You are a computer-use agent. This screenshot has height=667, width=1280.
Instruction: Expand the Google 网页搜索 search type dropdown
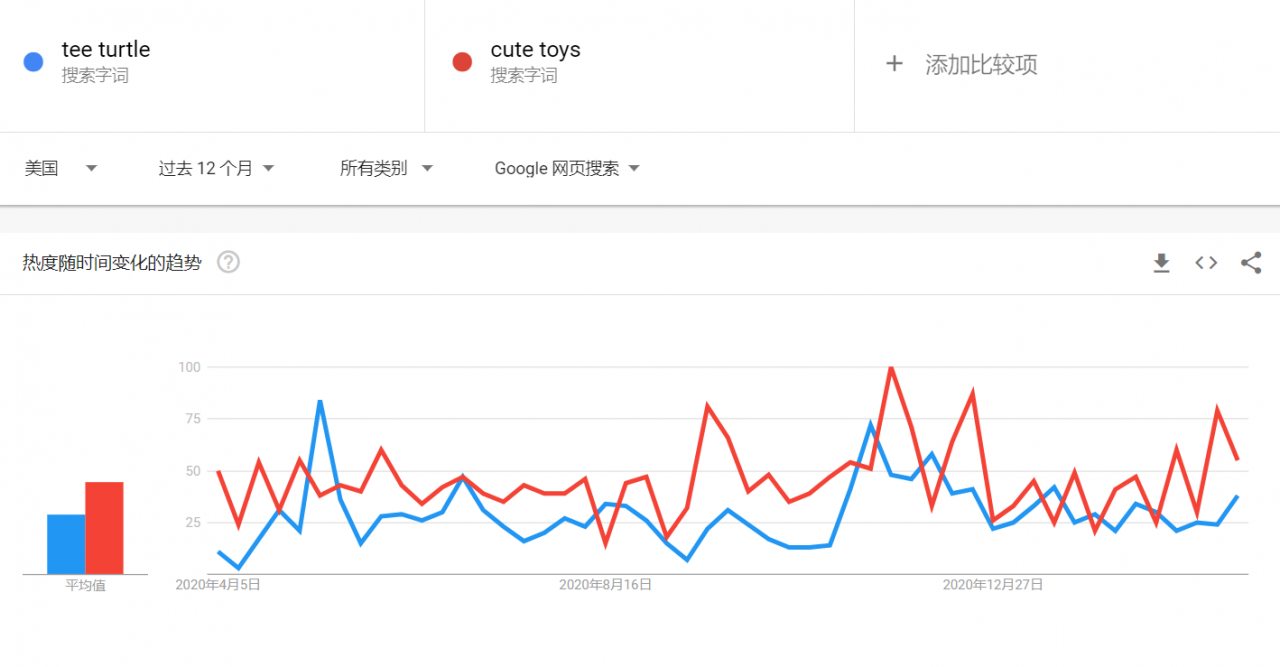pyautogui.click(x=567, y=168)
